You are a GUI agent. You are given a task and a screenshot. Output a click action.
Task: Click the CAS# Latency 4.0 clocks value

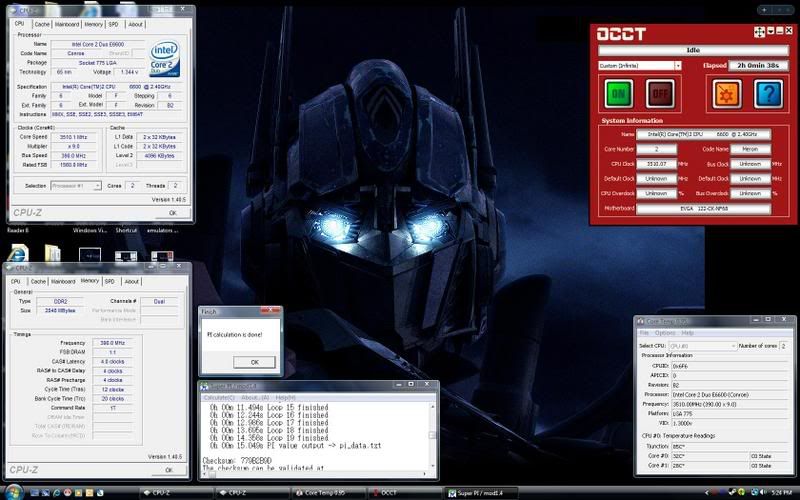point(113,362)
